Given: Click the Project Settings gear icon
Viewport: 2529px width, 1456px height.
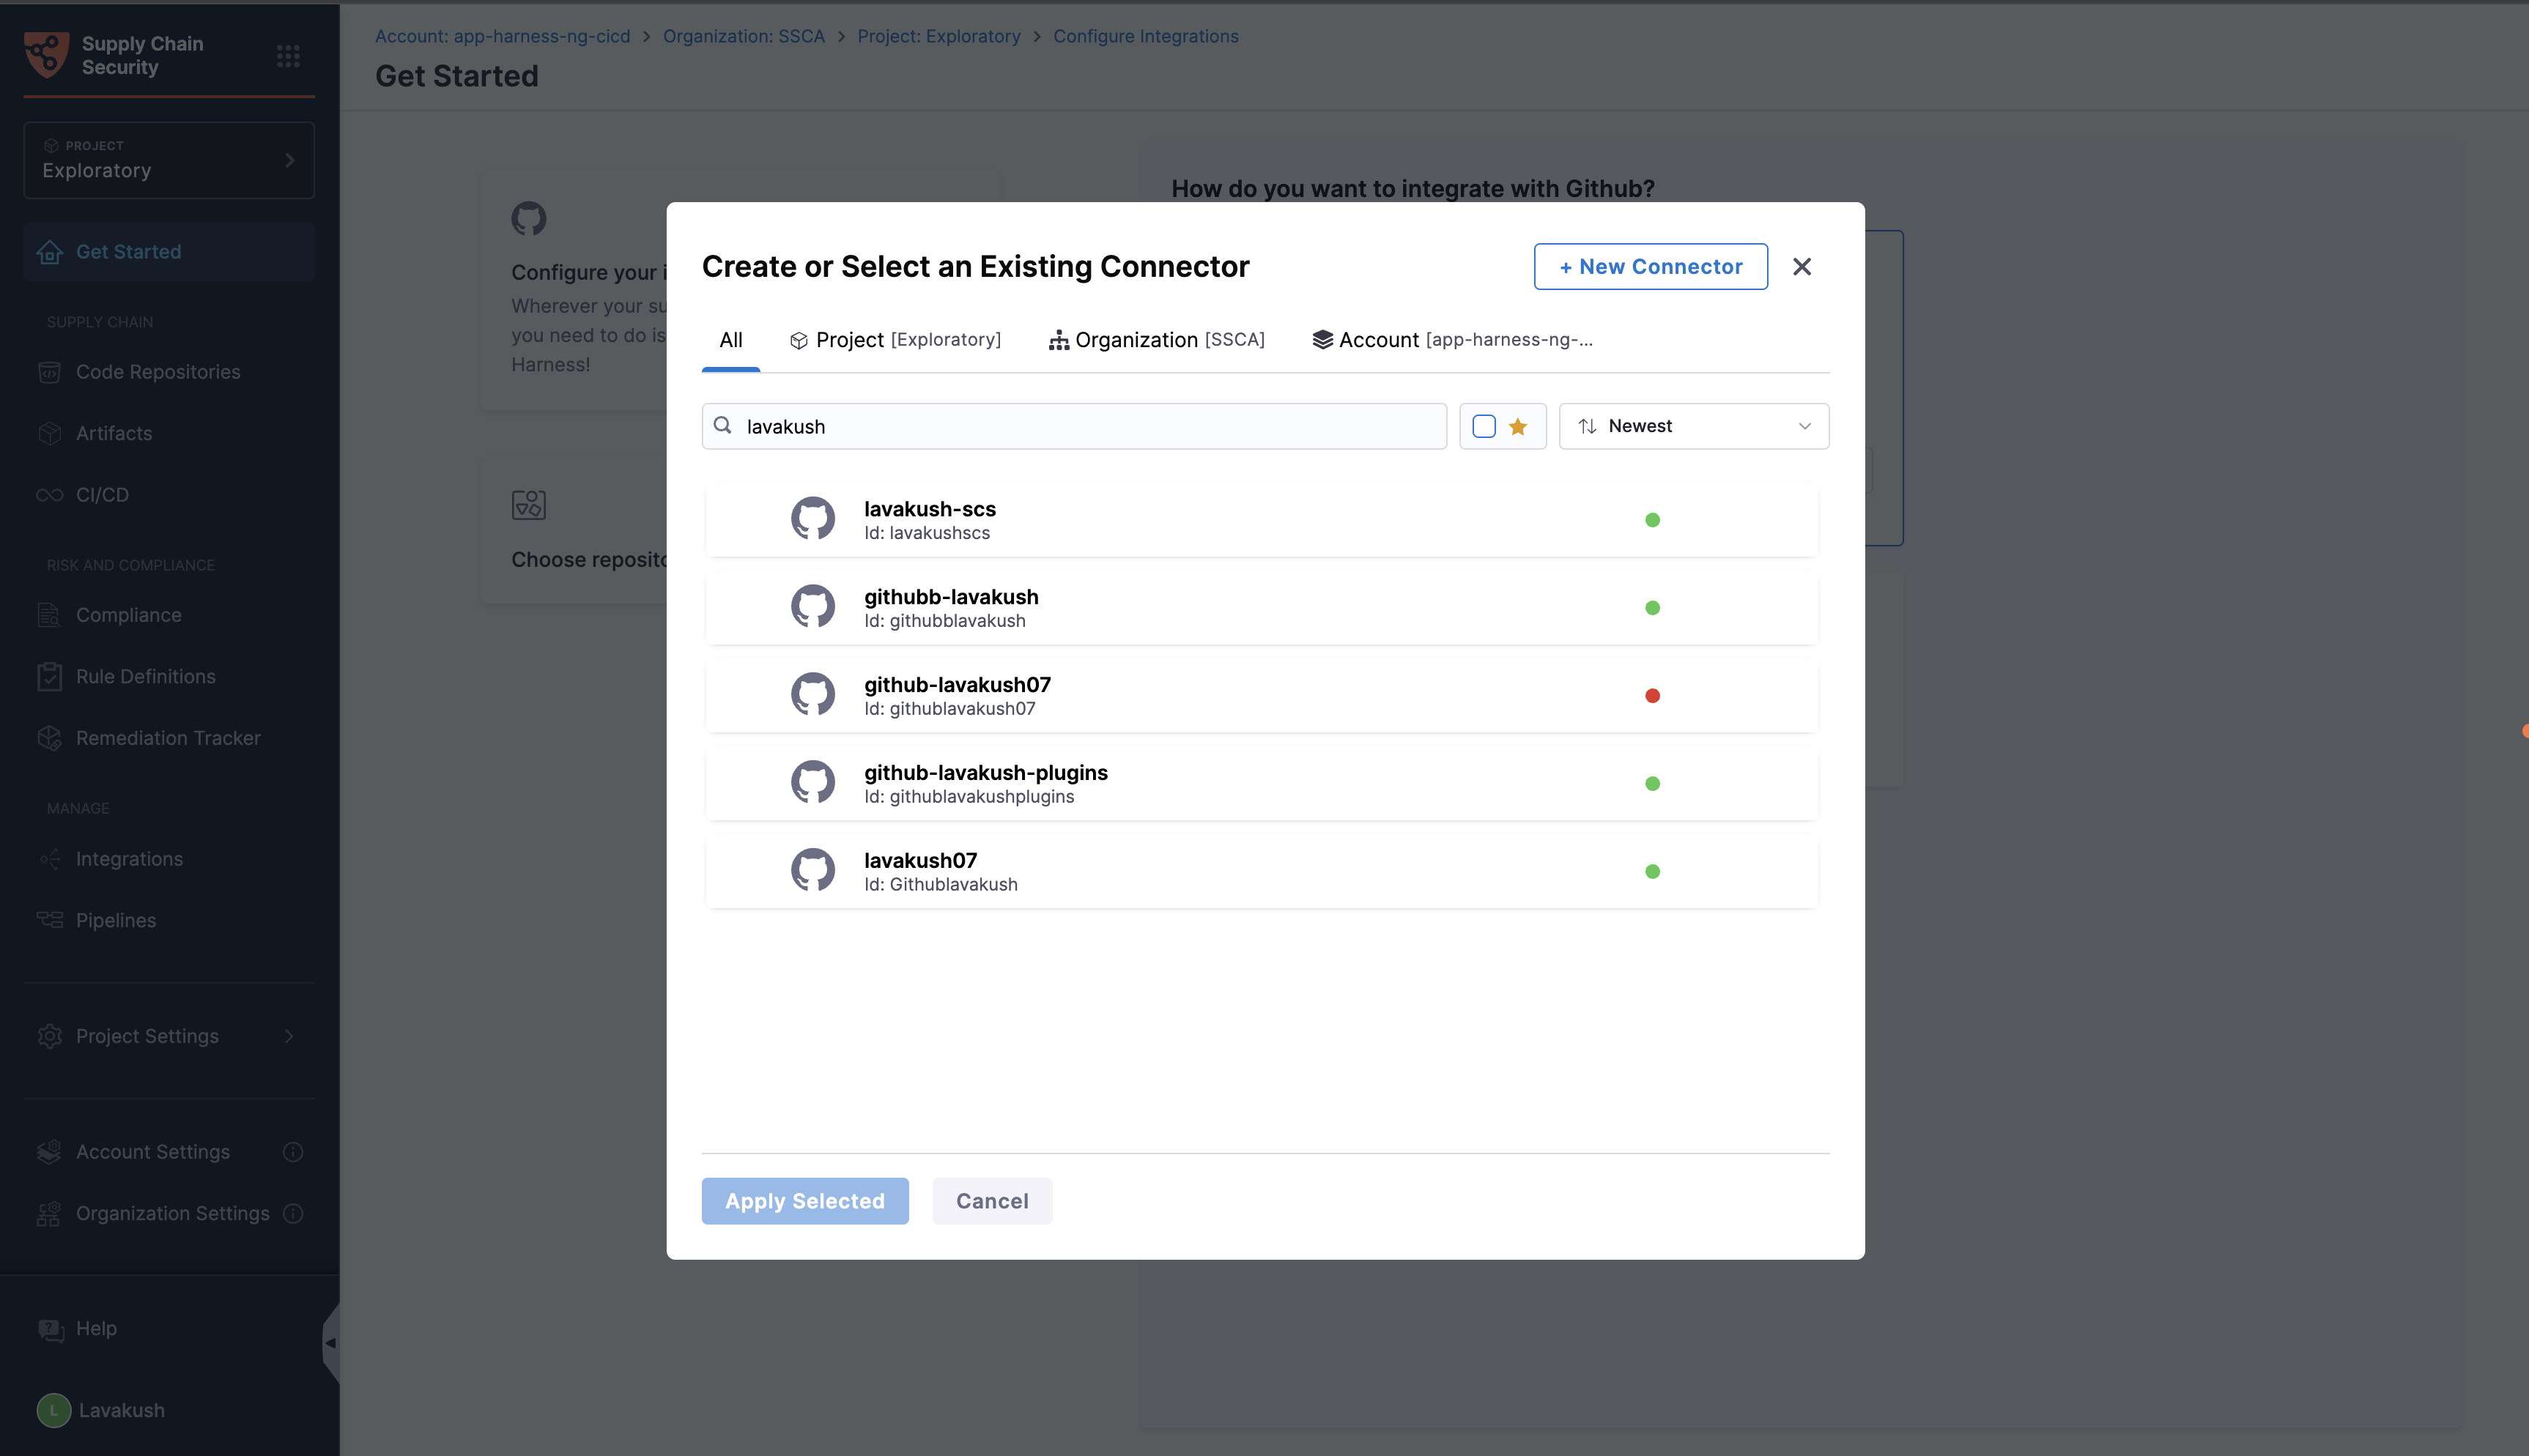Looking at the screenshot, I should pyautogui.click(x=50, y=1036).
